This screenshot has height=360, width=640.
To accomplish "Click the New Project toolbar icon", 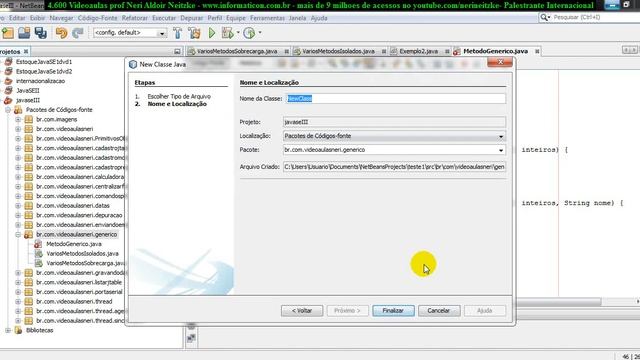I will pos(8,33).
